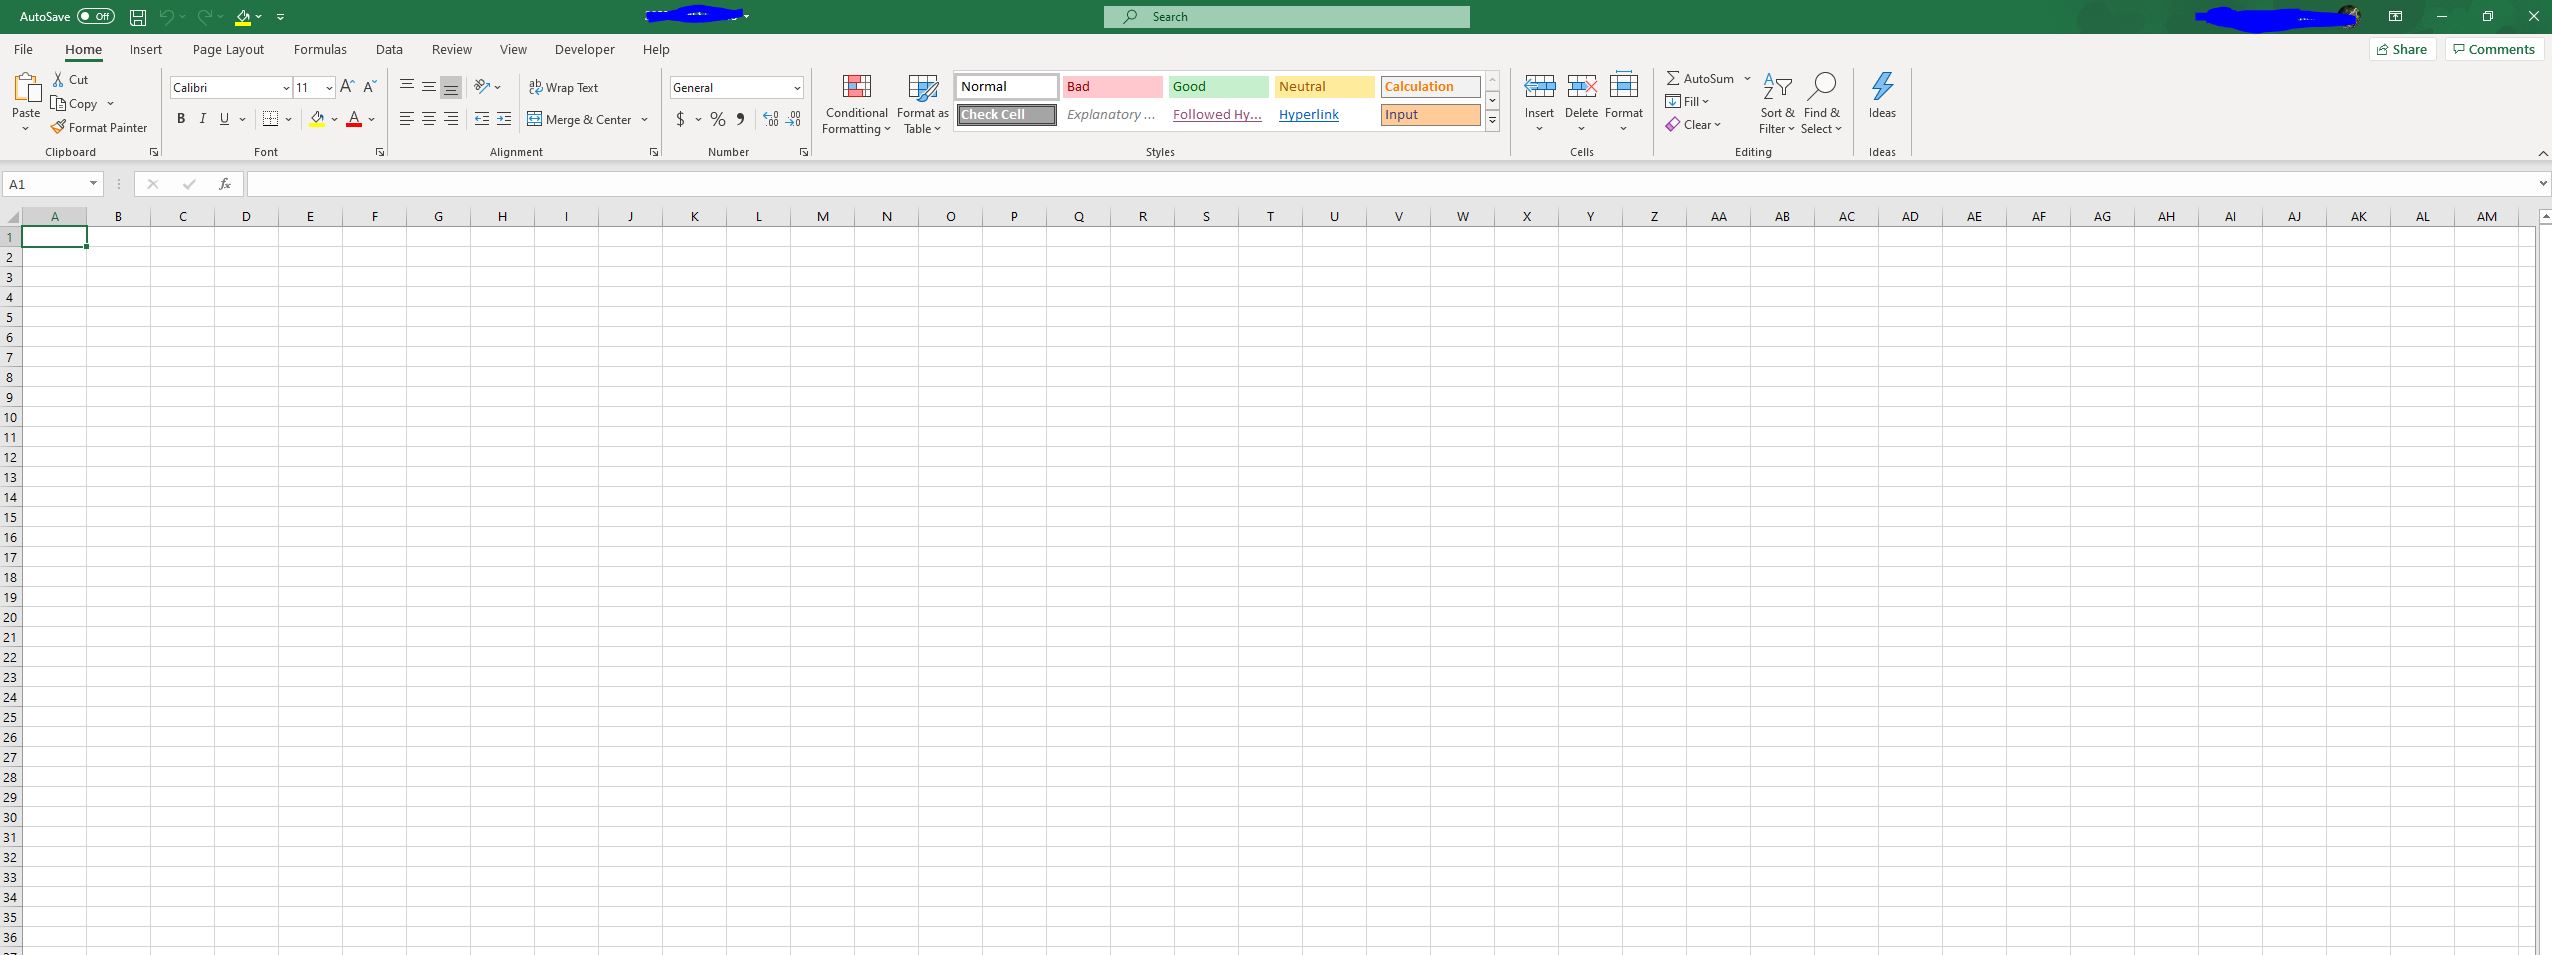The image size is (2552, 955).
Task: Click the Save icon in title bar
Action: click(138, 17)
